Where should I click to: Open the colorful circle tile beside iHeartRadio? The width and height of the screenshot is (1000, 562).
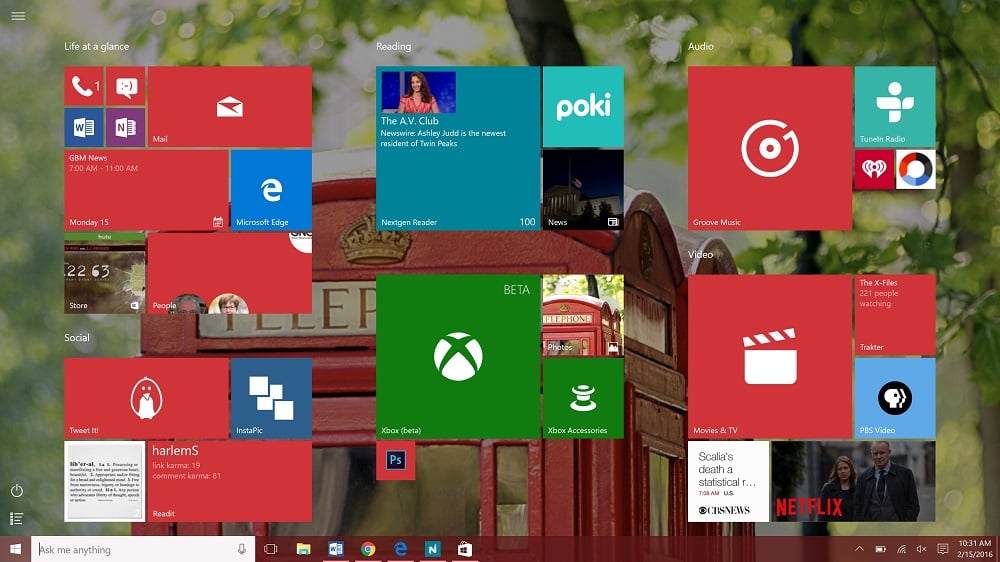916,169
